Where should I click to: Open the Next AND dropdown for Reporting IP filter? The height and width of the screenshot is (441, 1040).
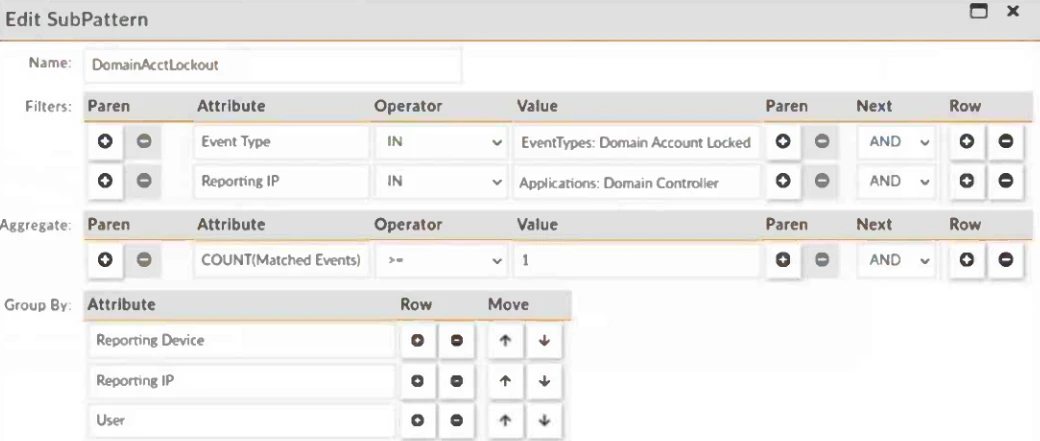(x=897, y=185)
